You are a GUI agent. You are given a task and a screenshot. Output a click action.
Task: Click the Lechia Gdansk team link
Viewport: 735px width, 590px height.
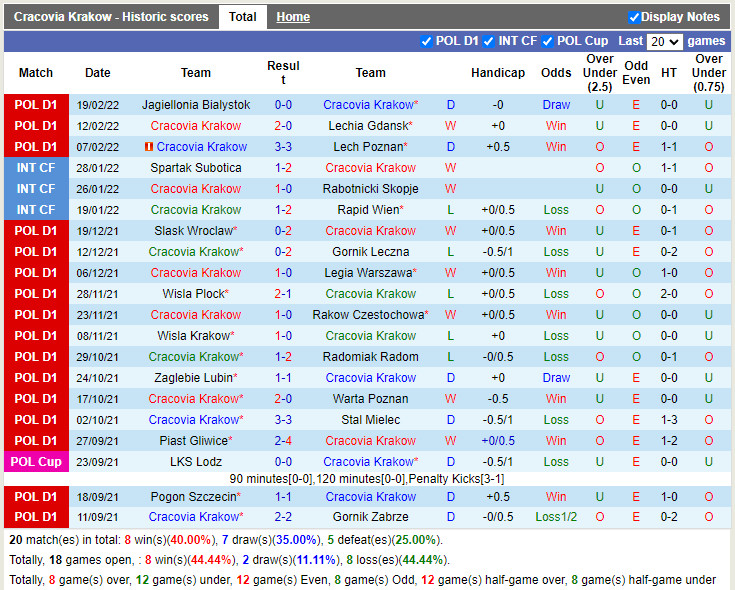(368, 126)
